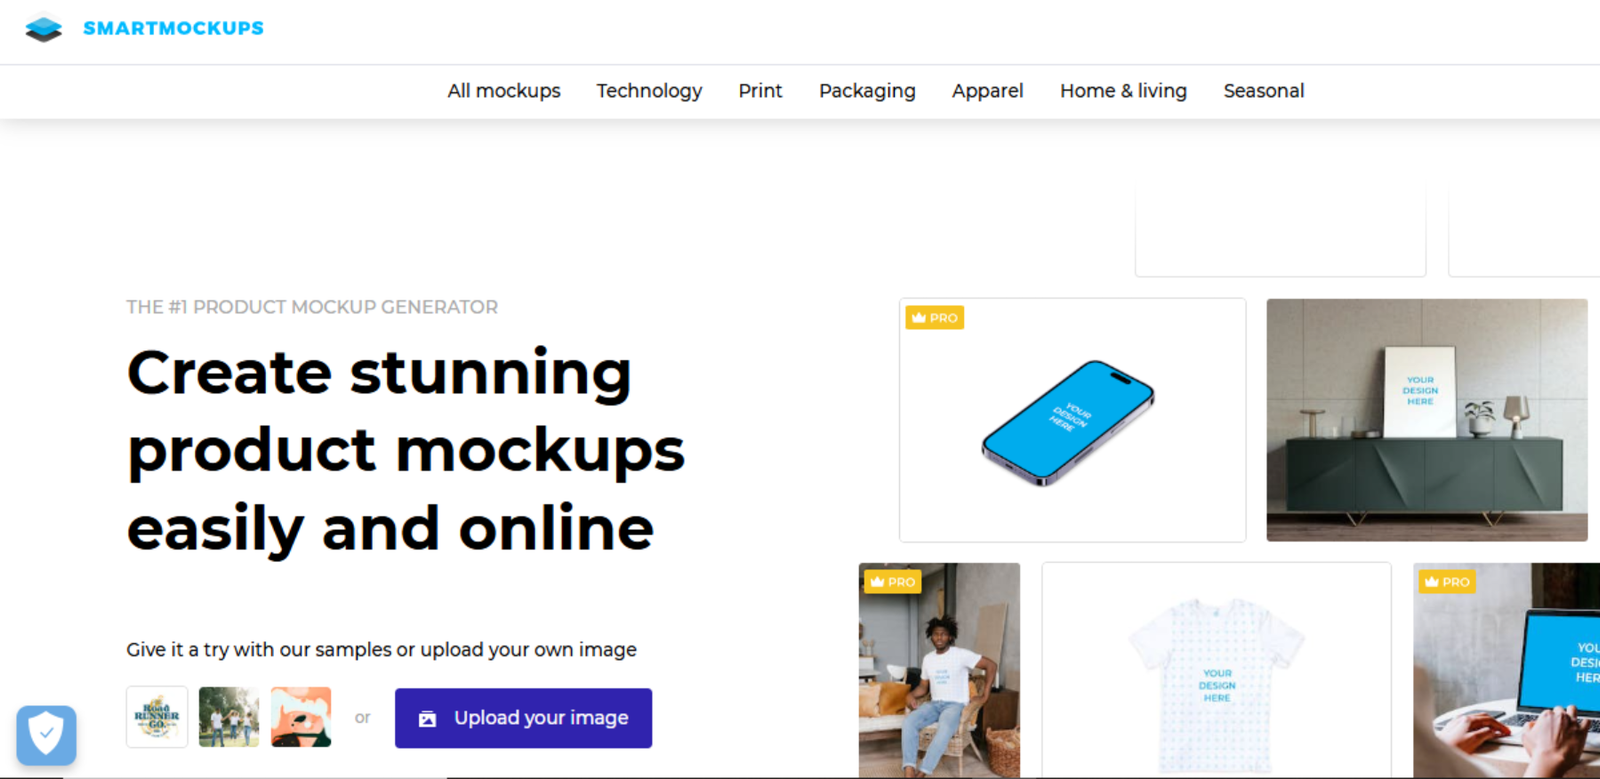Open the blue iPhone mockup card
This screenshot has height=779, width=1600.
click(1072, 420)
